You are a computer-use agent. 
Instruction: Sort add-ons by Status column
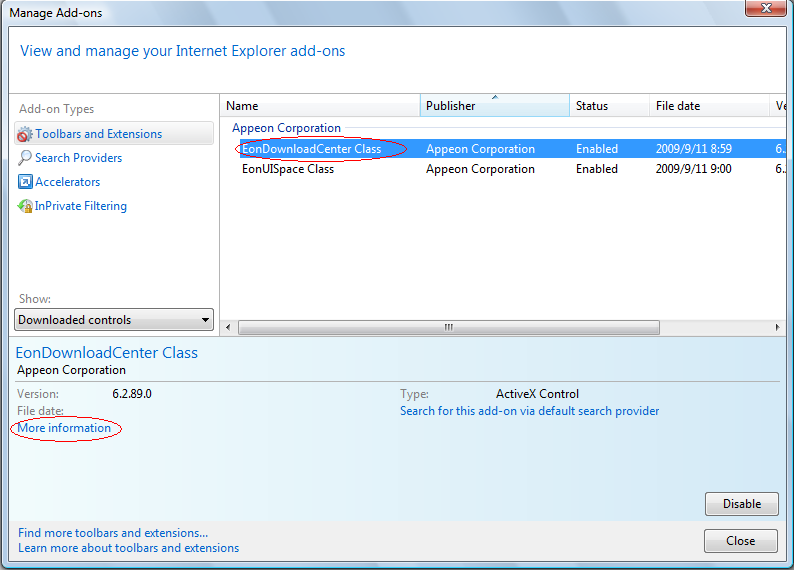pos(610,106)
